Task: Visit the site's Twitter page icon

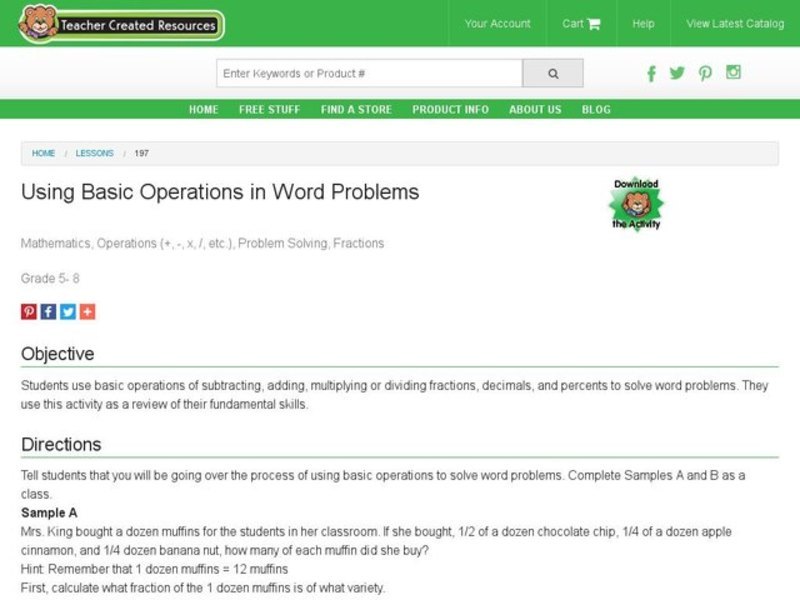Action: tap(678, 73)
